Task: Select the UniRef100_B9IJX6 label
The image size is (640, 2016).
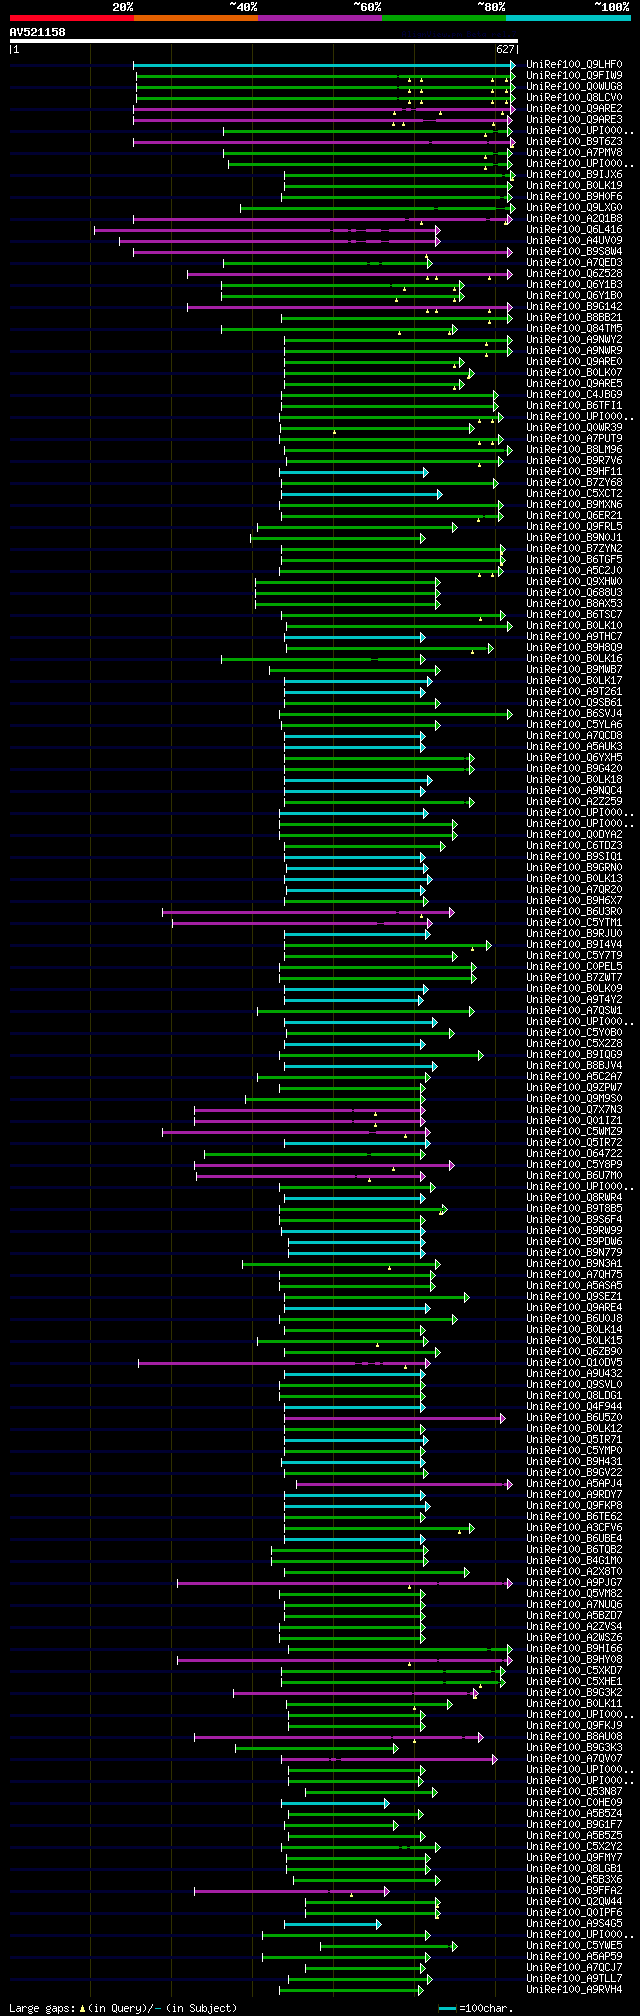Action: pyautogui.click(x=574, y=175)
